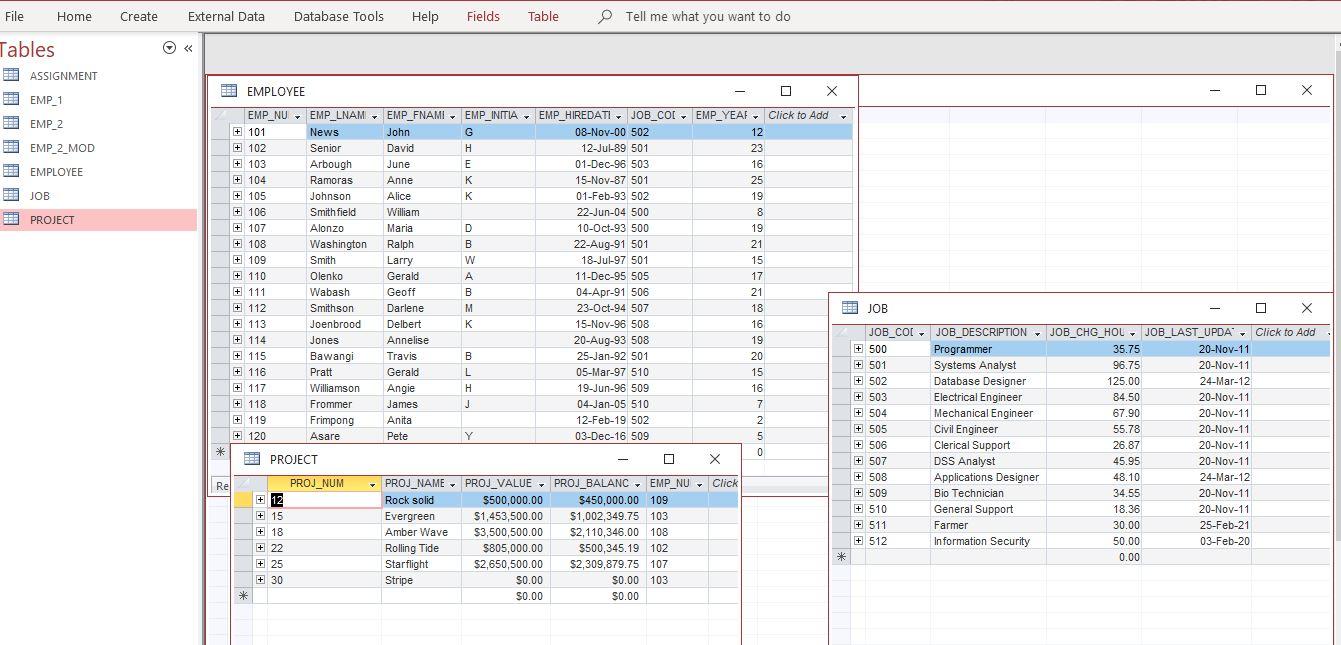The width and height of the screenshot is (1341, 645).
Task: Expand subdatasheet for employee 101 with plus sign
Action: click(x=236, y=131)
